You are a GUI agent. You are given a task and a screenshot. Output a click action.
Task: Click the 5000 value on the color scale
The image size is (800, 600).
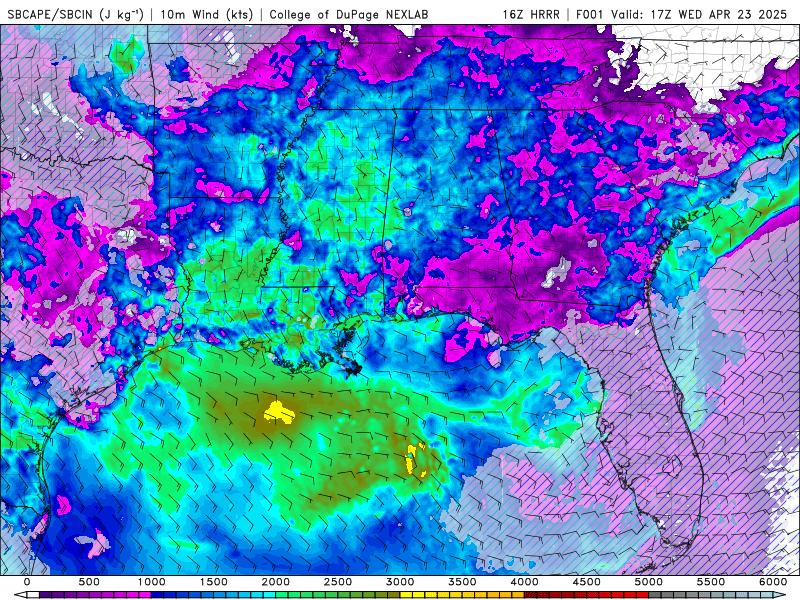tap(649, 582)
